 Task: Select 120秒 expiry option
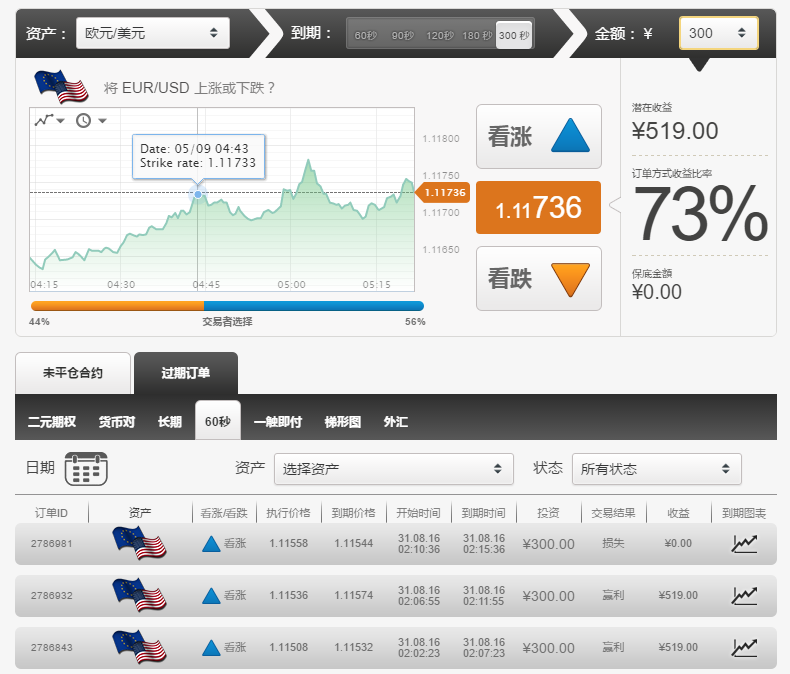440,35
